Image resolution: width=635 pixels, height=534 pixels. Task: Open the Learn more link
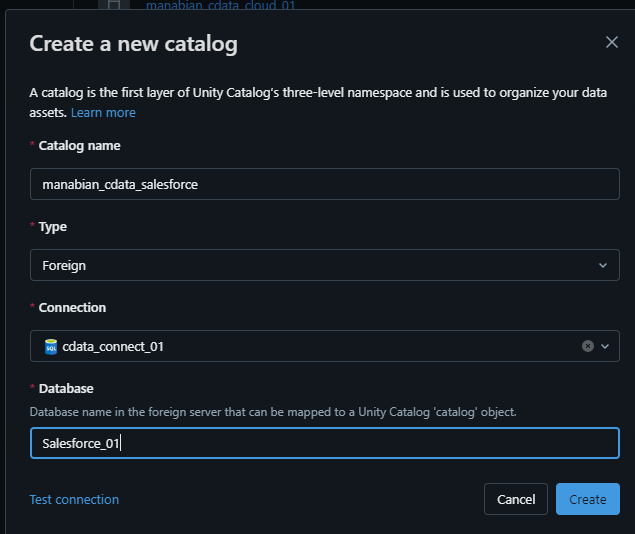point(103,113)
